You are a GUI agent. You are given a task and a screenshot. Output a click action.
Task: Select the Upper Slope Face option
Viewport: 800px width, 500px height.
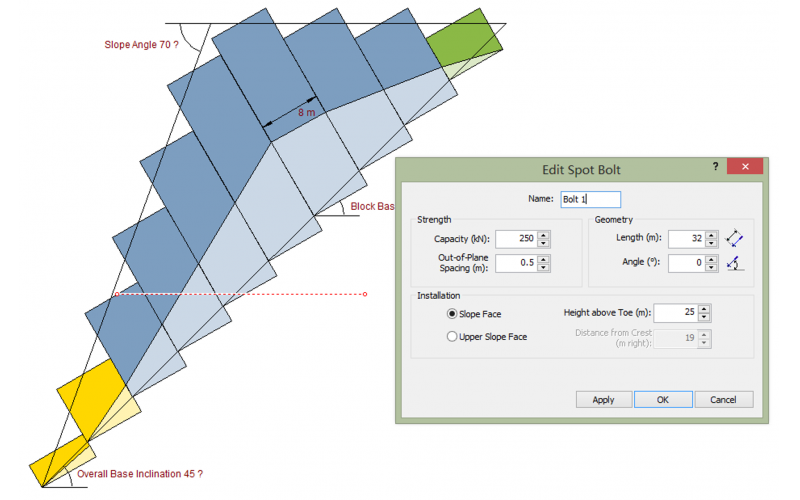[x=453, y=337]
